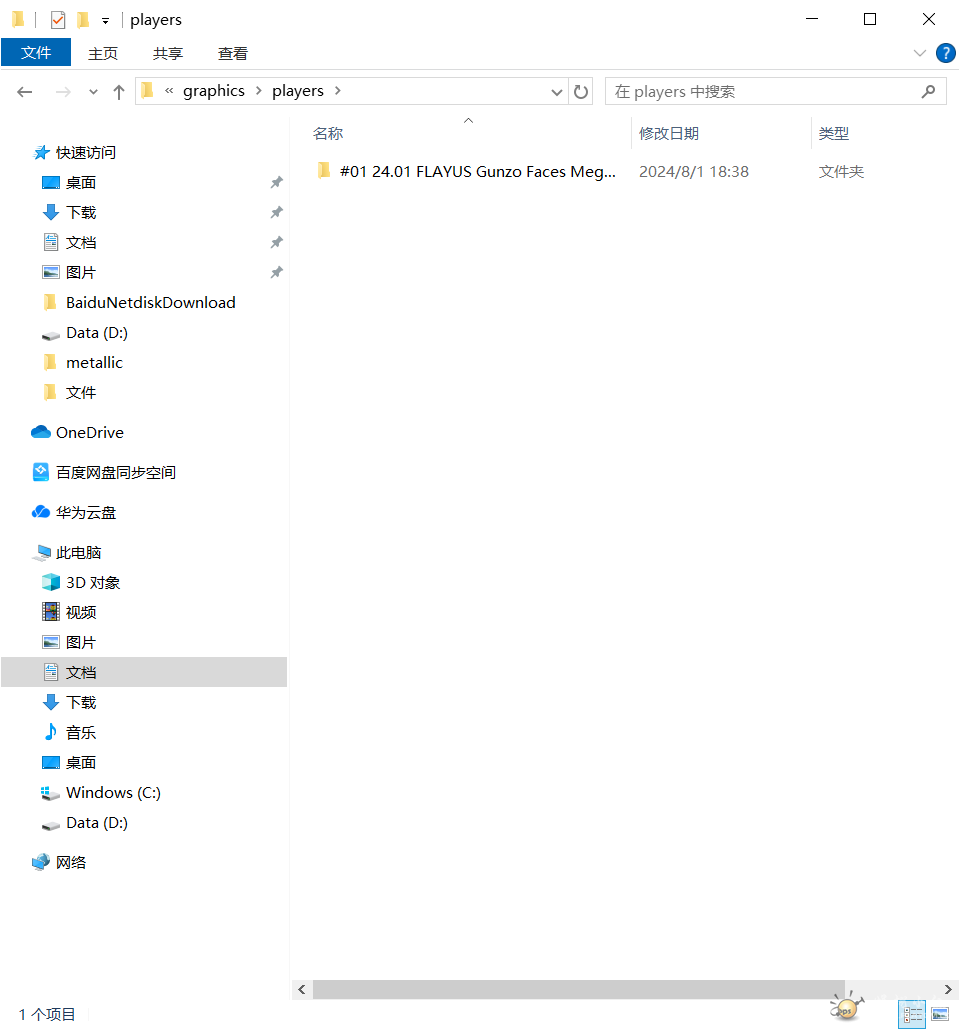The width and height of the screenshot is (960, 1030).
Task: Click the OneDrive cloud item
Action: (x=89, y=433)
